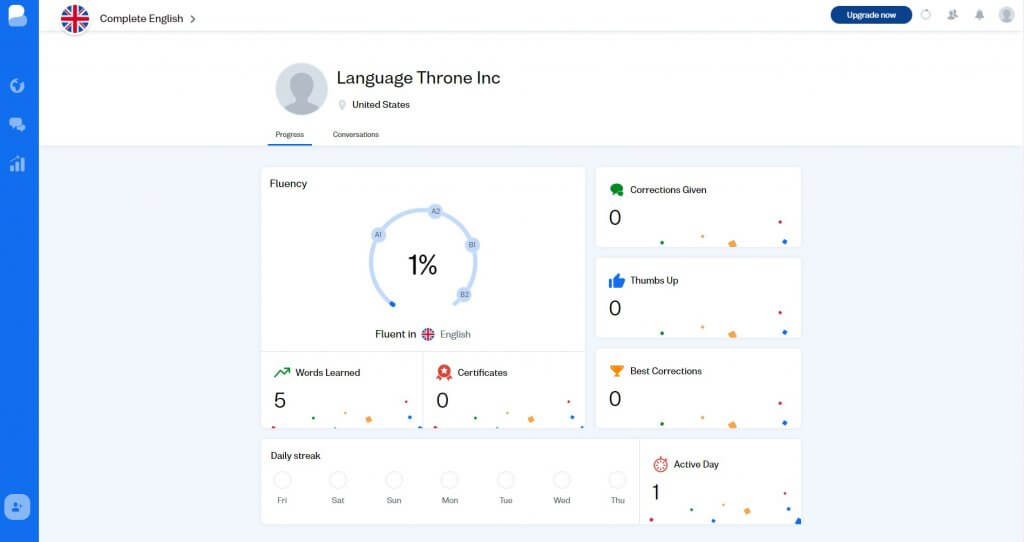
Task: Select the Fri circle in Daily streak
Action: click(x=282, y=481)
